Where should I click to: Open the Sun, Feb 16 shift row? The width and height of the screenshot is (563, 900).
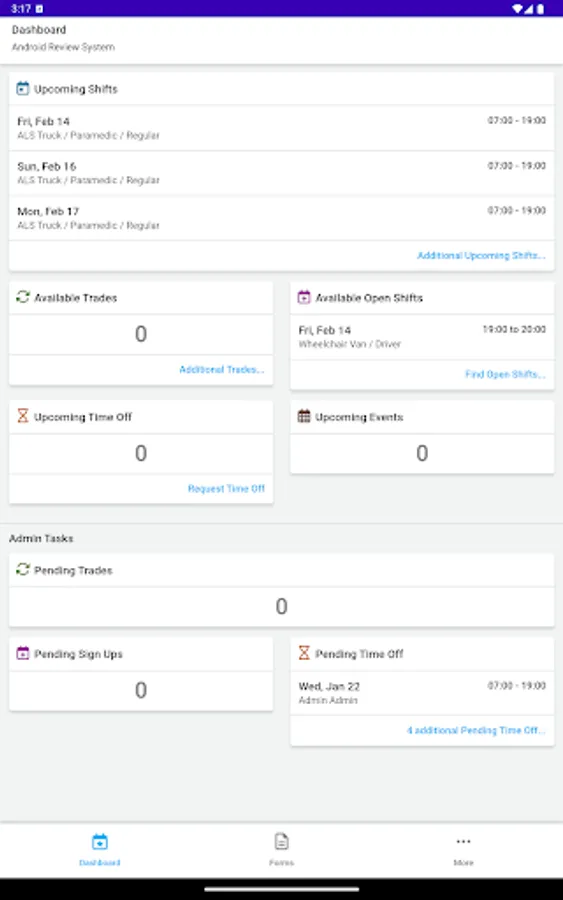281,173
